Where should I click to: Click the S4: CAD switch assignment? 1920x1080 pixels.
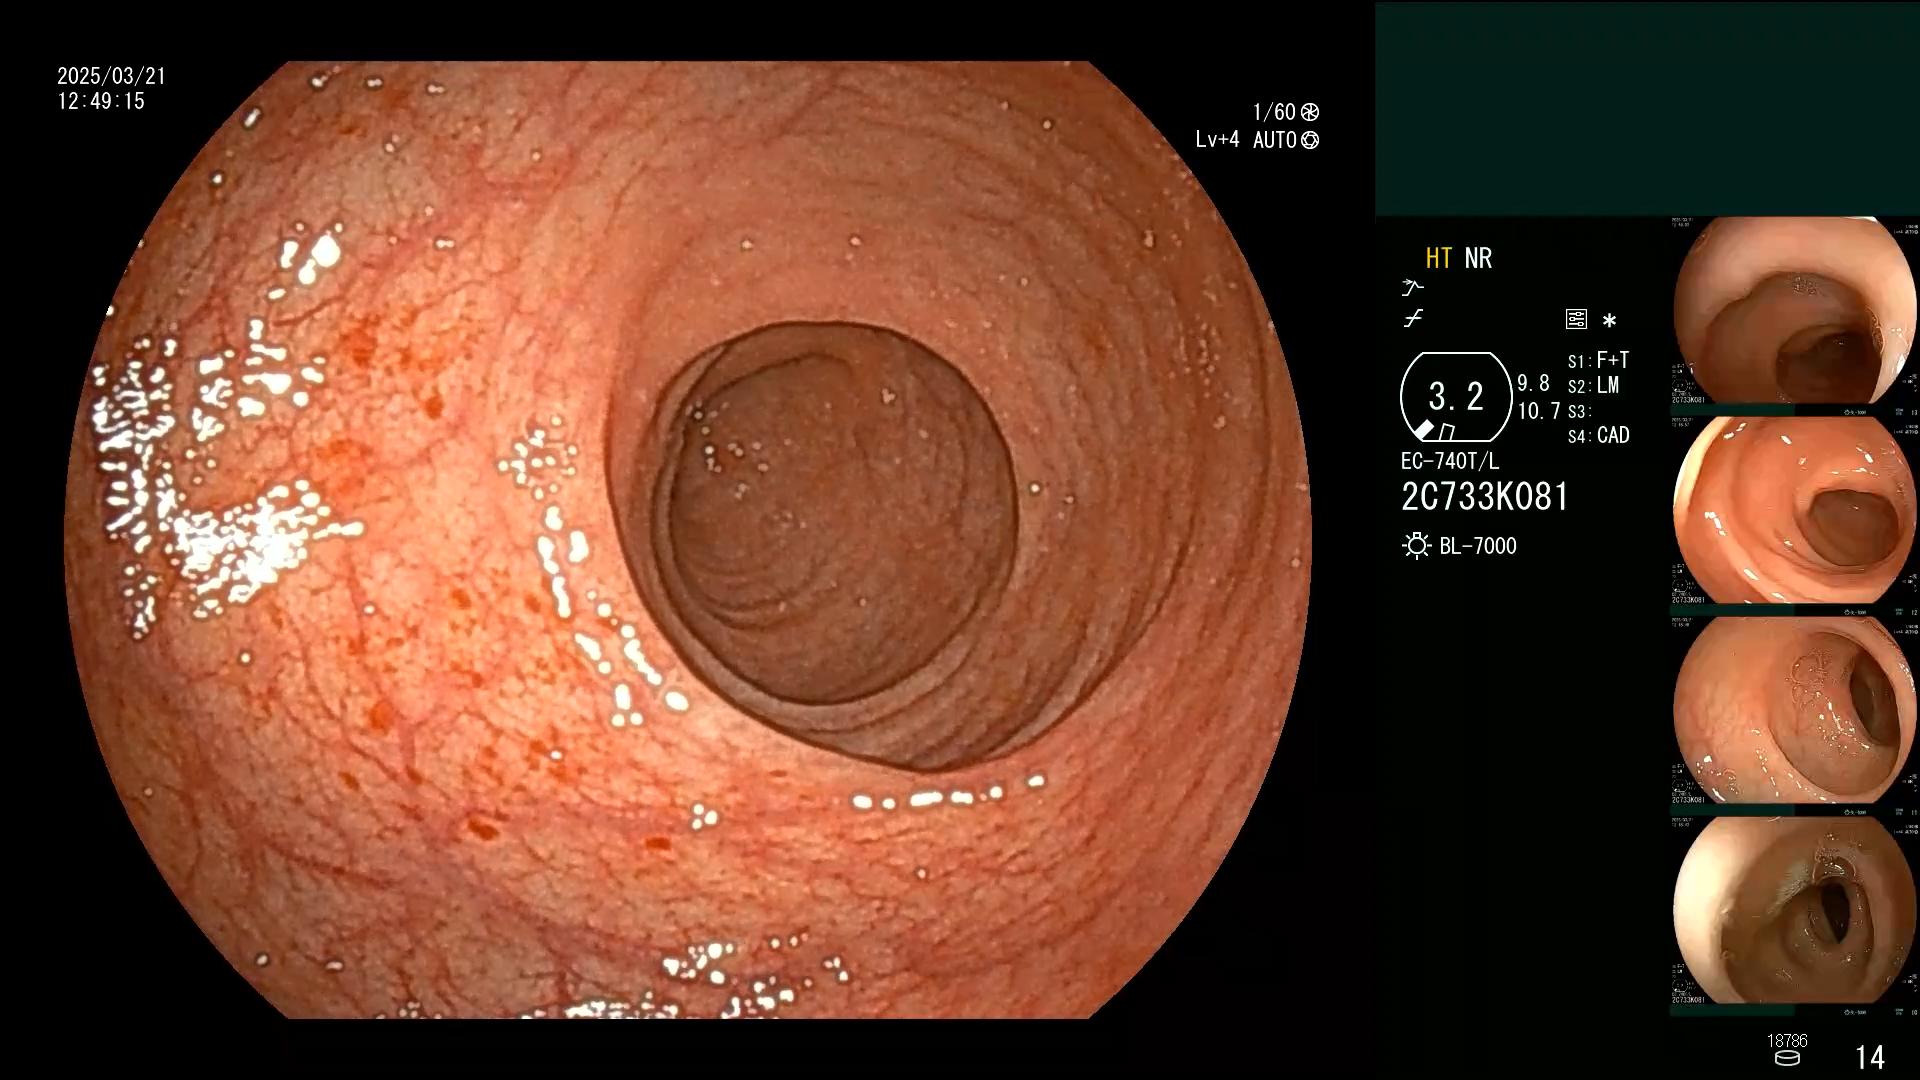coord(1598,436)
